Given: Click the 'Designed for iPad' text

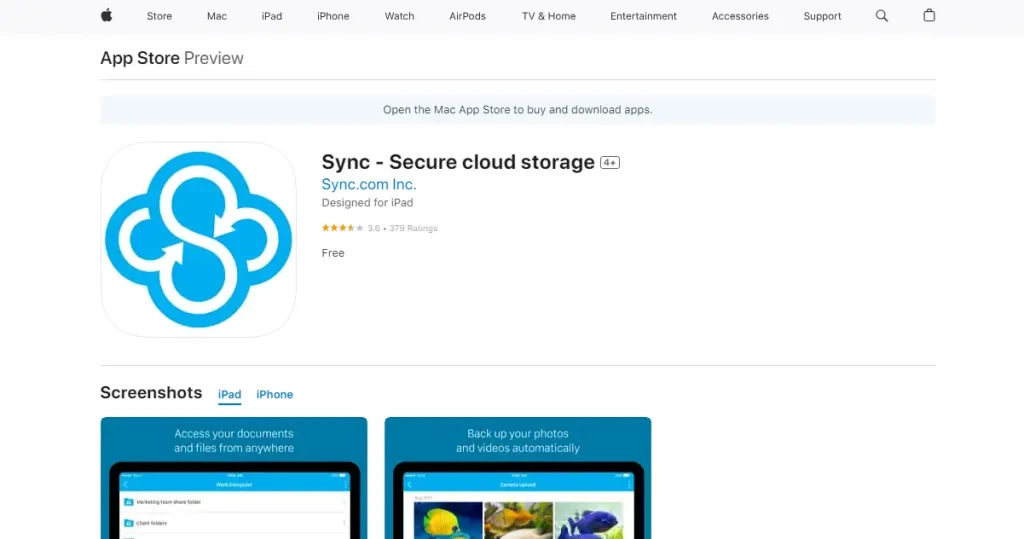Looking at the screenshot, I should (x=367, y=203).
